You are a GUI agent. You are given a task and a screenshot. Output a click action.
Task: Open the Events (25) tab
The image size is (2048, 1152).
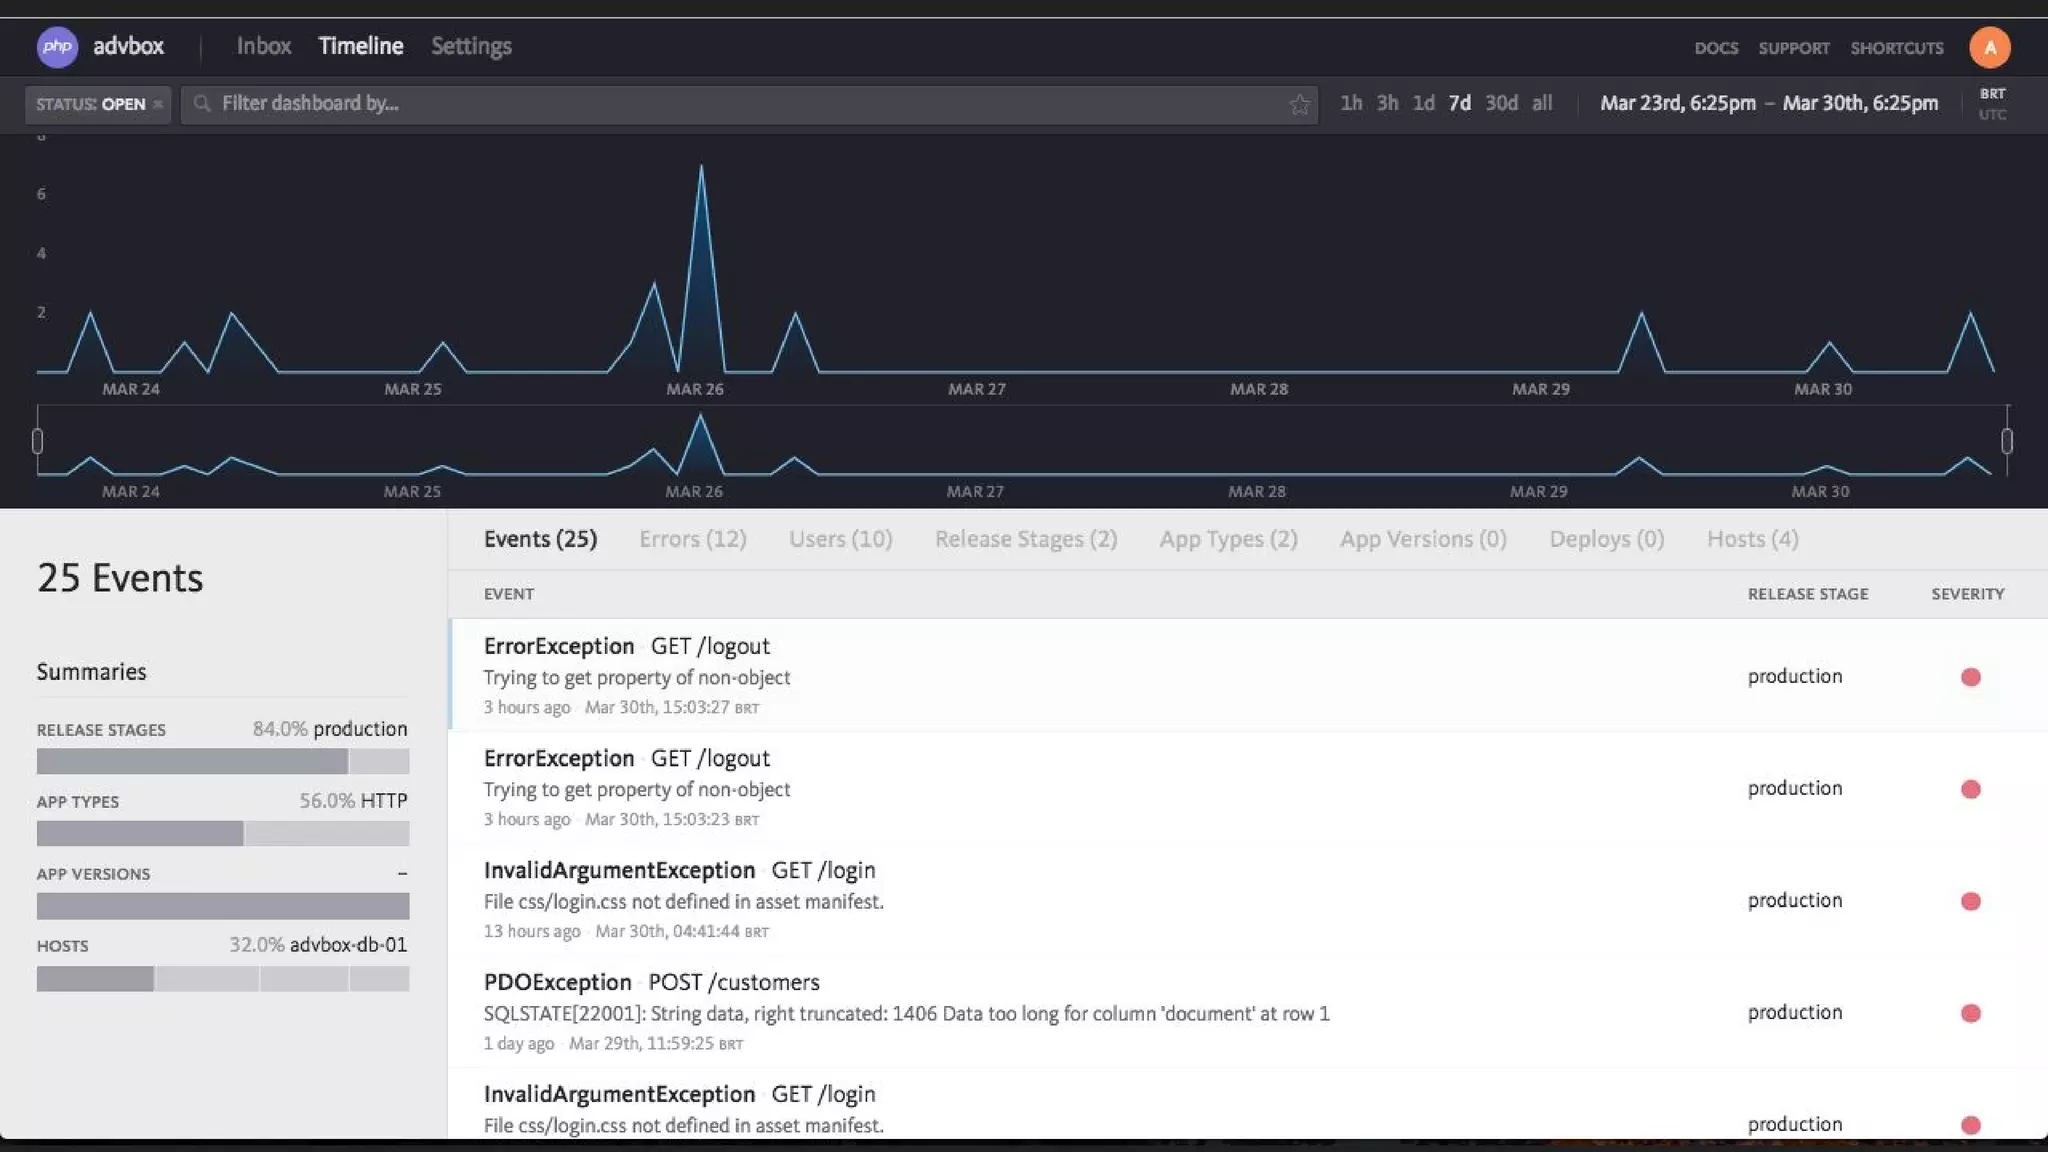pyautogui.click(x=540, y=540)
